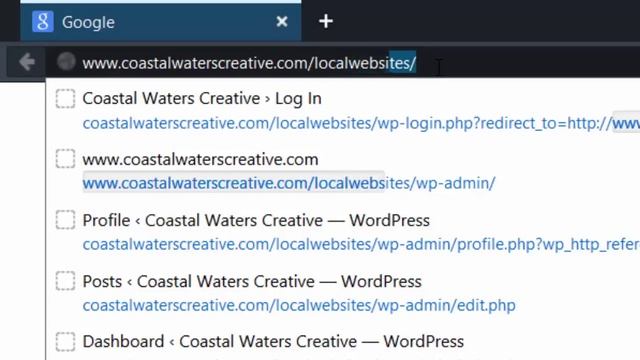640x360 pixels.
Task: Choose 'Profile ‹ Coastal Waters Creative — WordPress'
Action: click(256, 220)
